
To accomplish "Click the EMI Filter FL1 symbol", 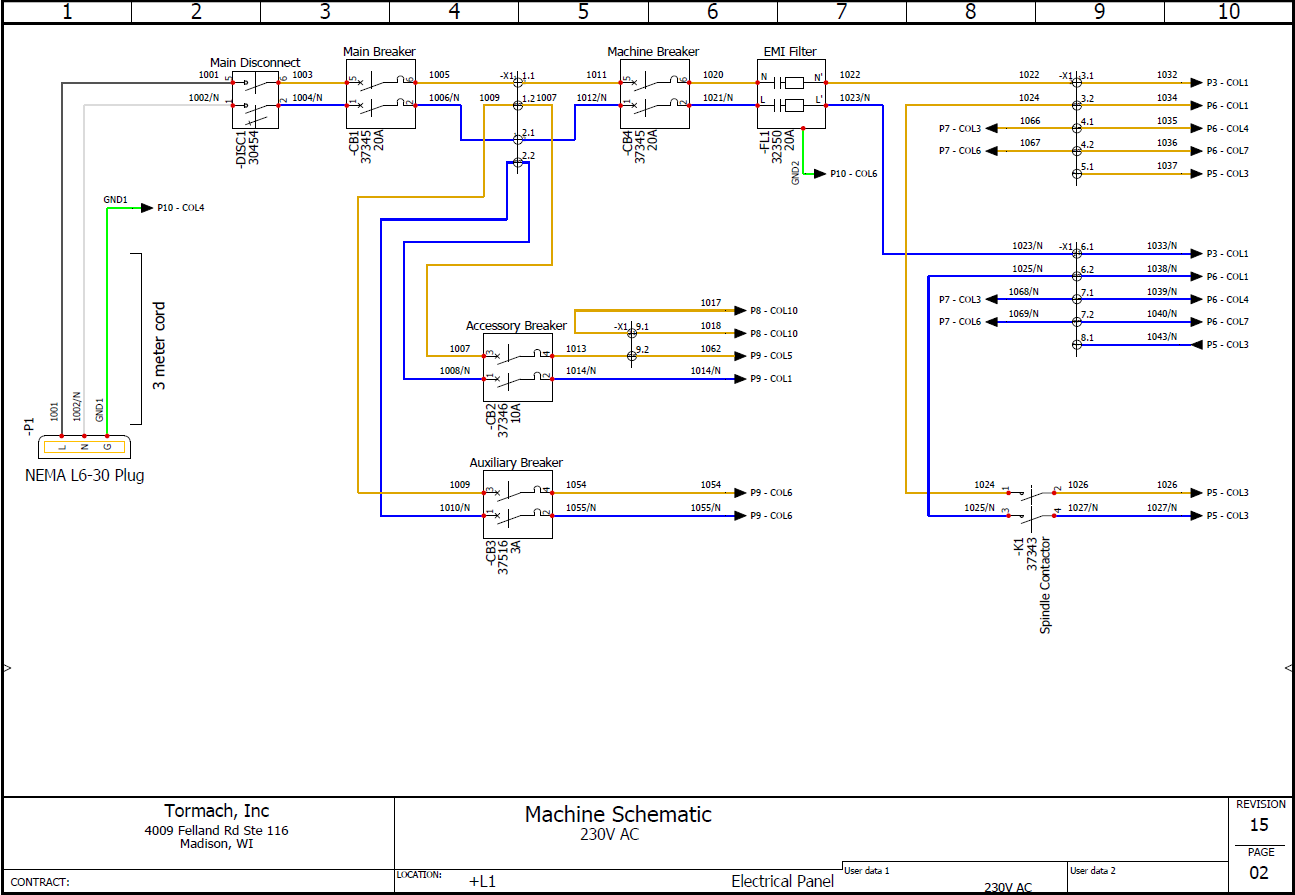I will tap(791, 93).
